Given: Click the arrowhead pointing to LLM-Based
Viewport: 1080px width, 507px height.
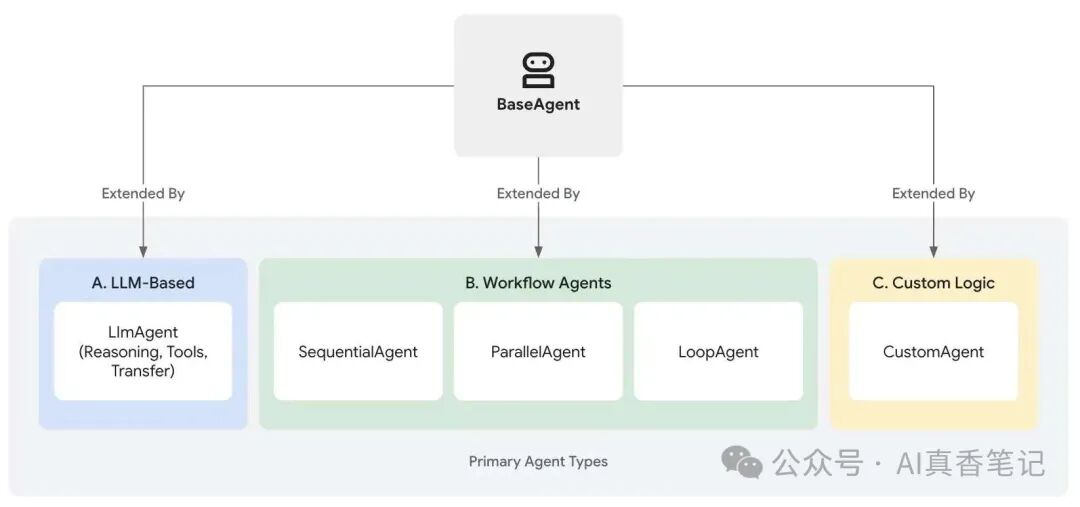Looking at the screenshot, I should tap(143, 251).
